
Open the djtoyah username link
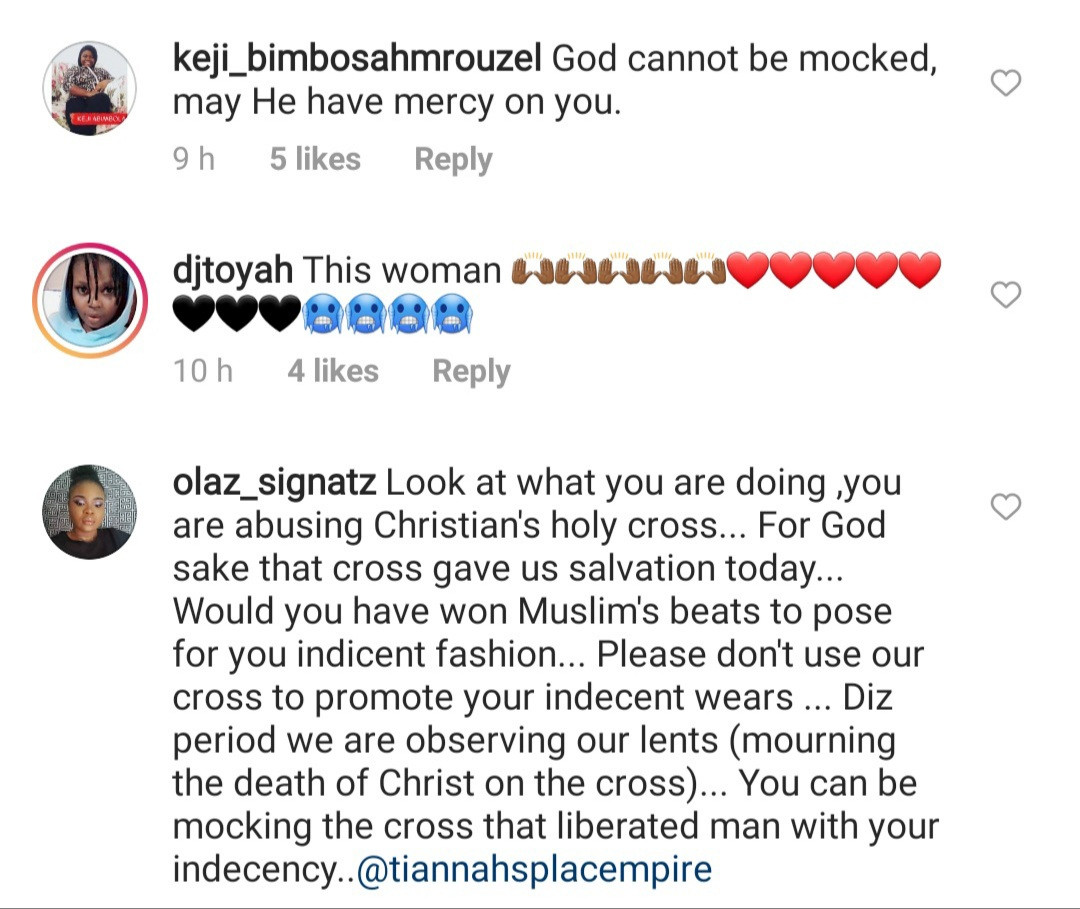(x=232, y=271)
